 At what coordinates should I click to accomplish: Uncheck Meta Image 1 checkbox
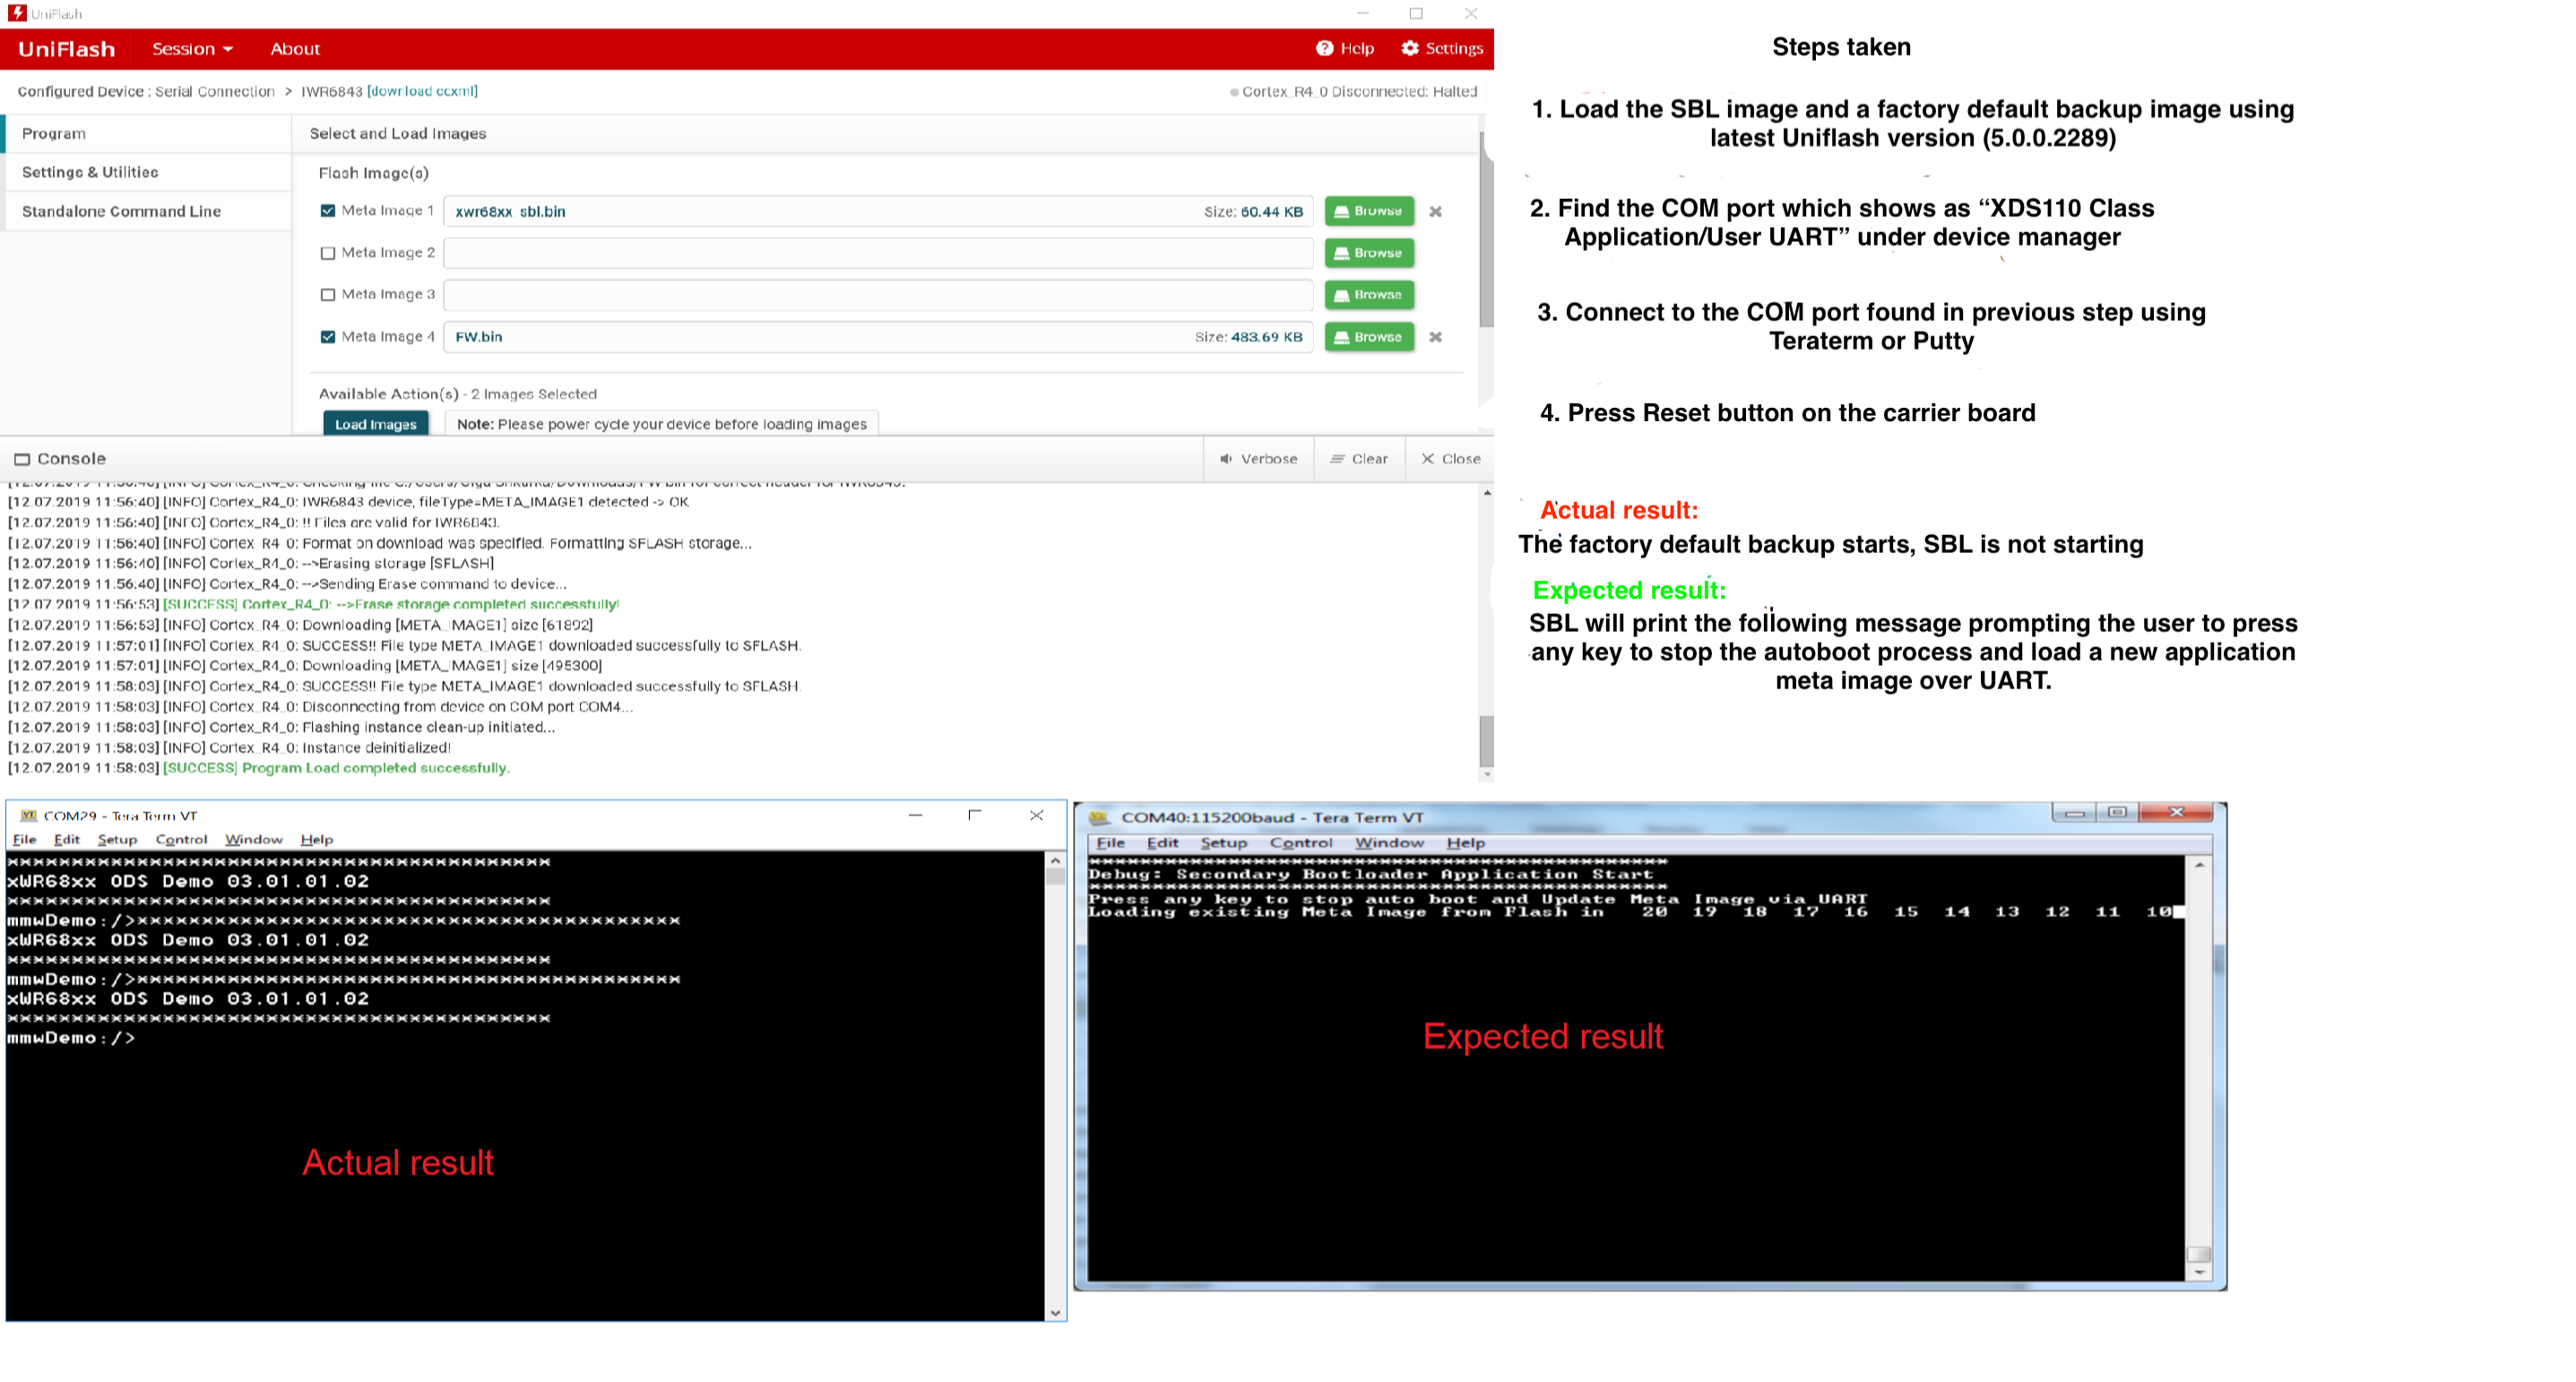click(328, 211)
